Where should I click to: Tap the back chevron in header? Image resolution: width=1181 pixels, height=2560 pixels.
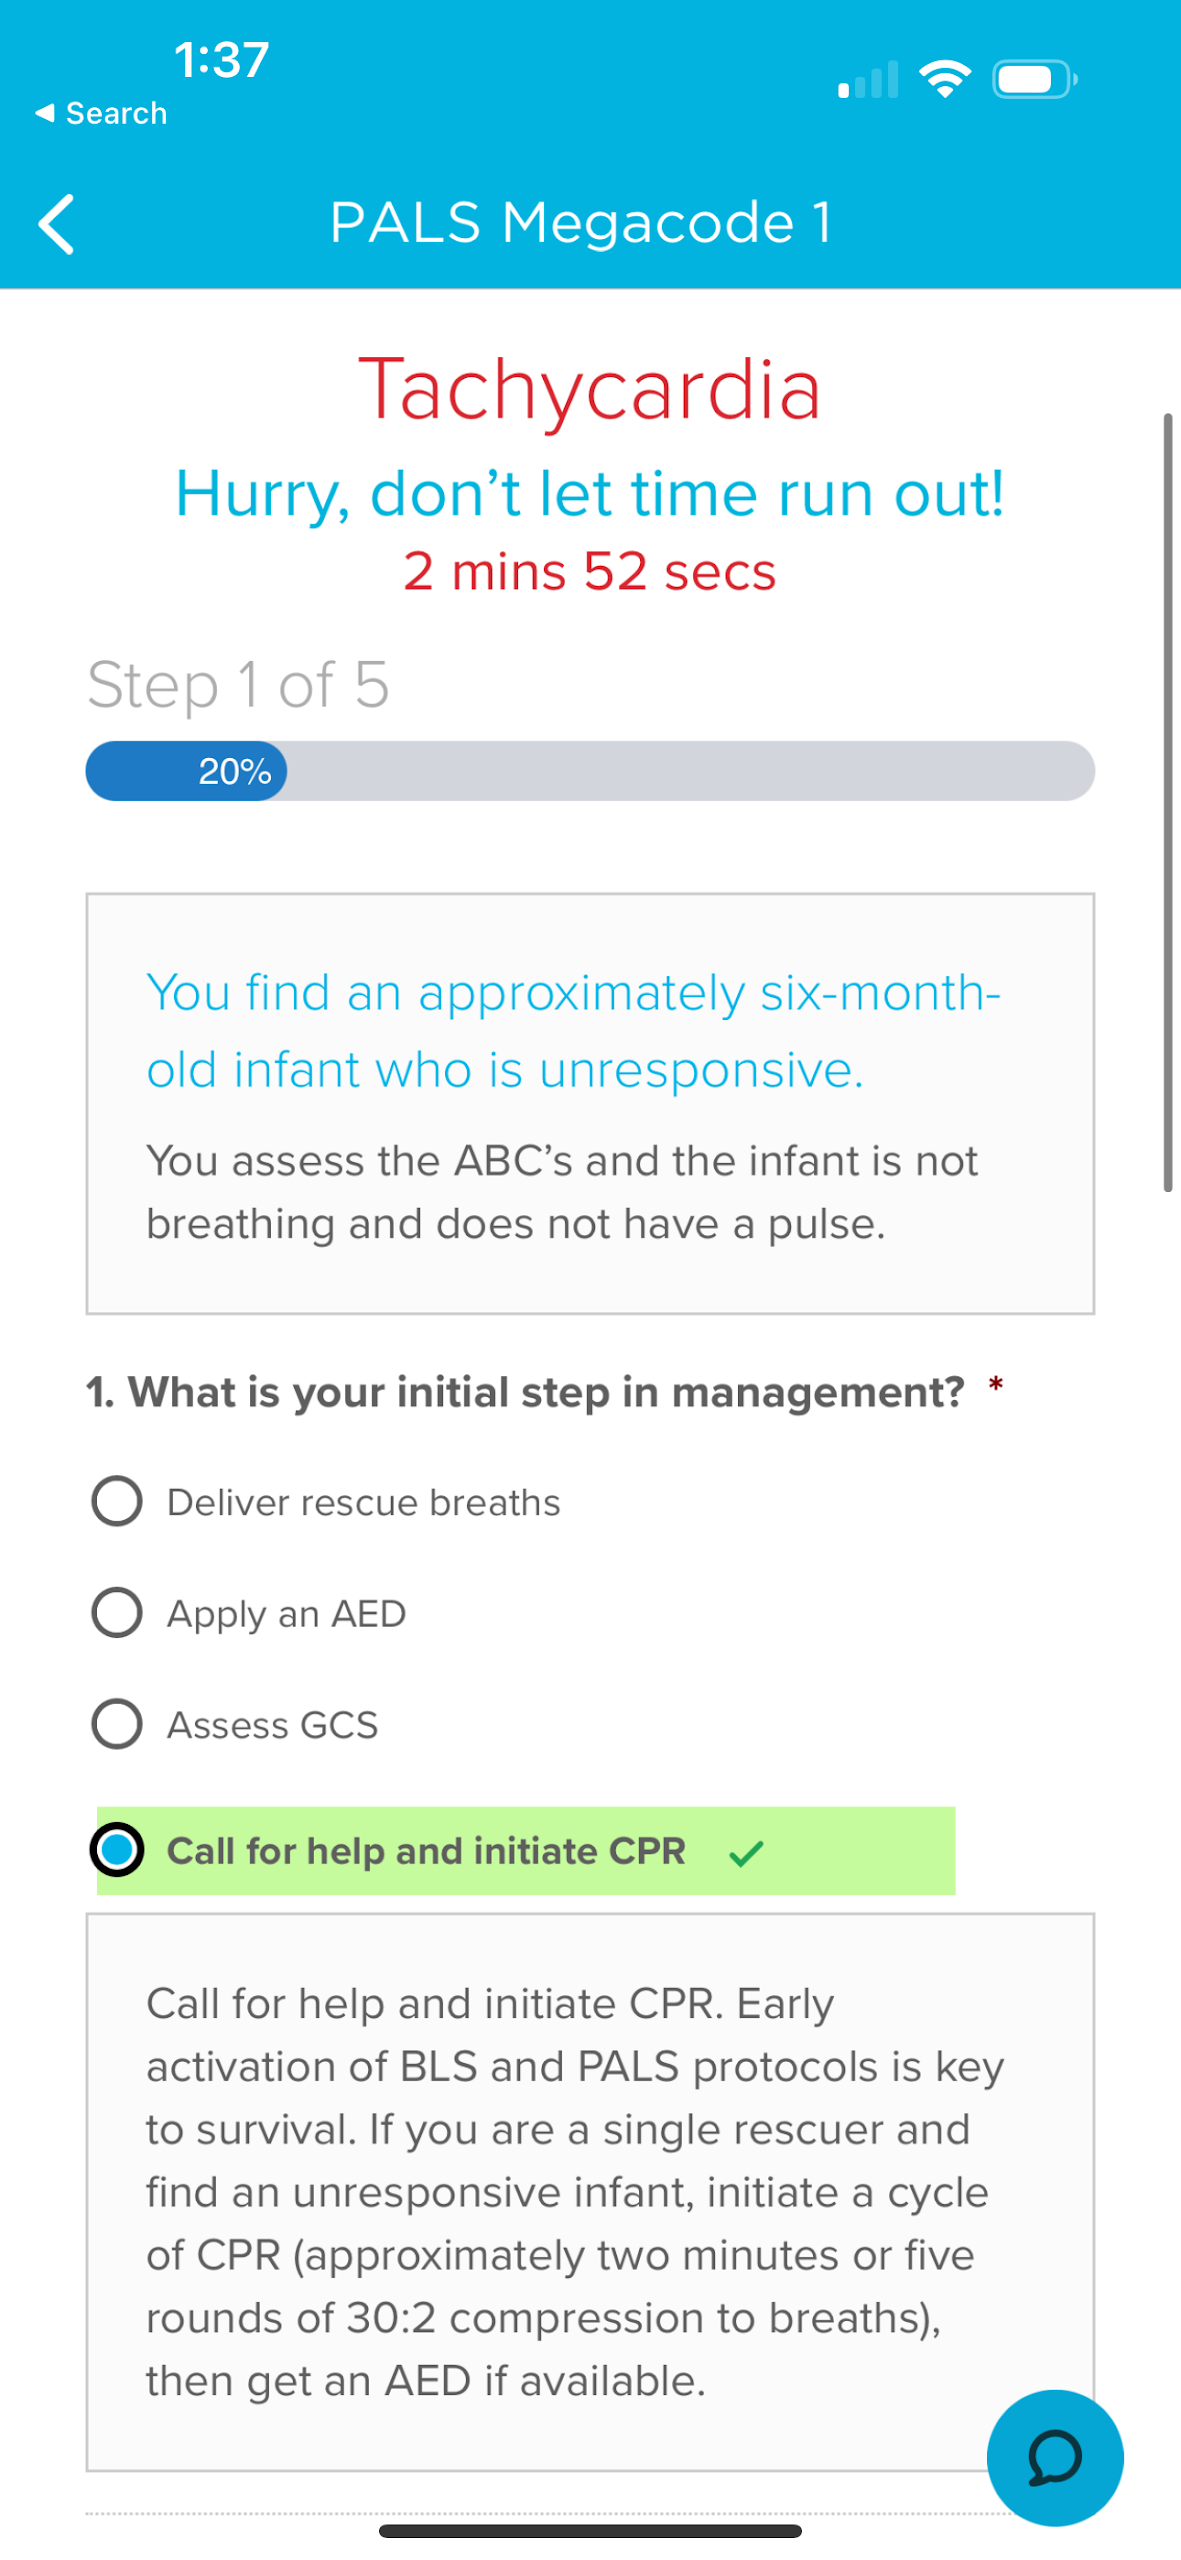(x=56, y=224)
